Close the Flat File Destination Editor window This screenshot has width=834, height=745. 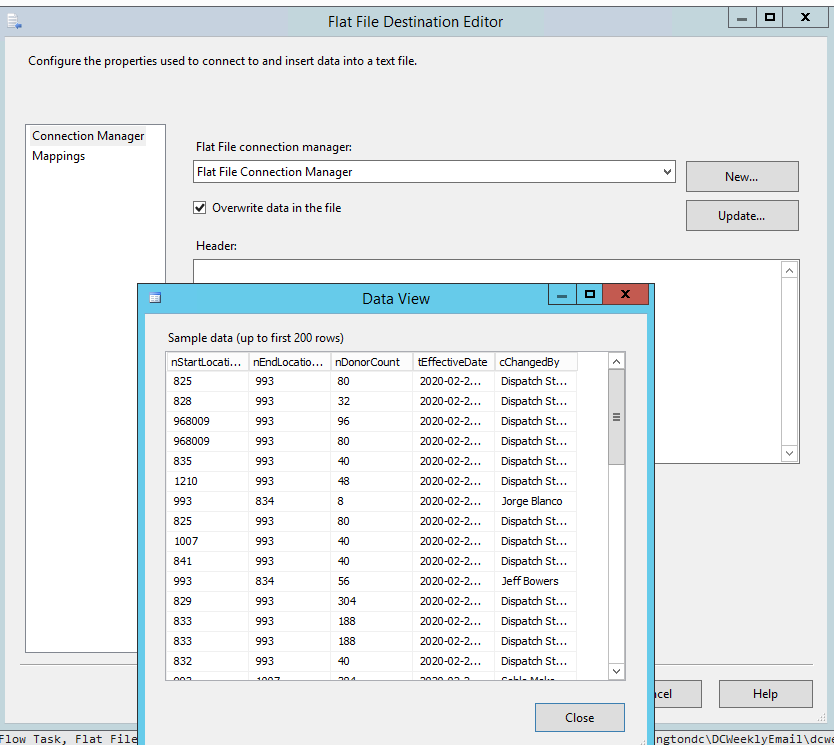pos(805,17)
